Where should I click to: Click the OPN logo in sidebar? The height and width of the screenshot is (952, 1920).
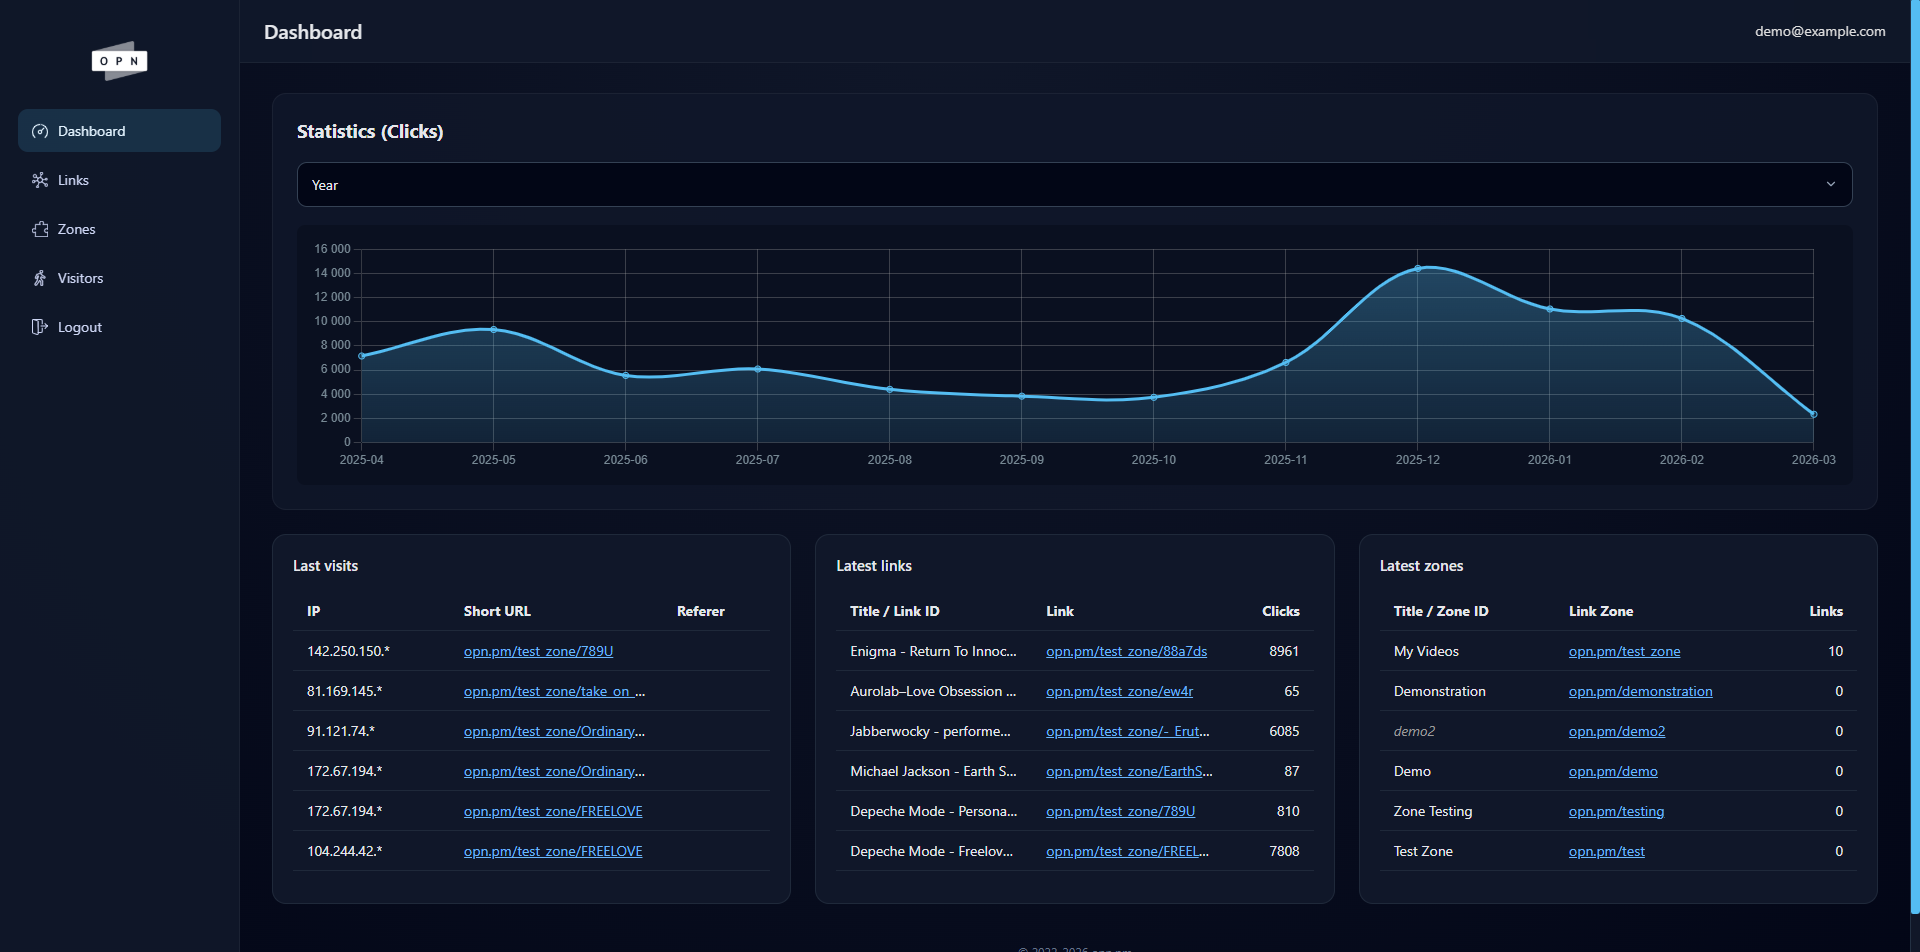[x=119, y=61]
